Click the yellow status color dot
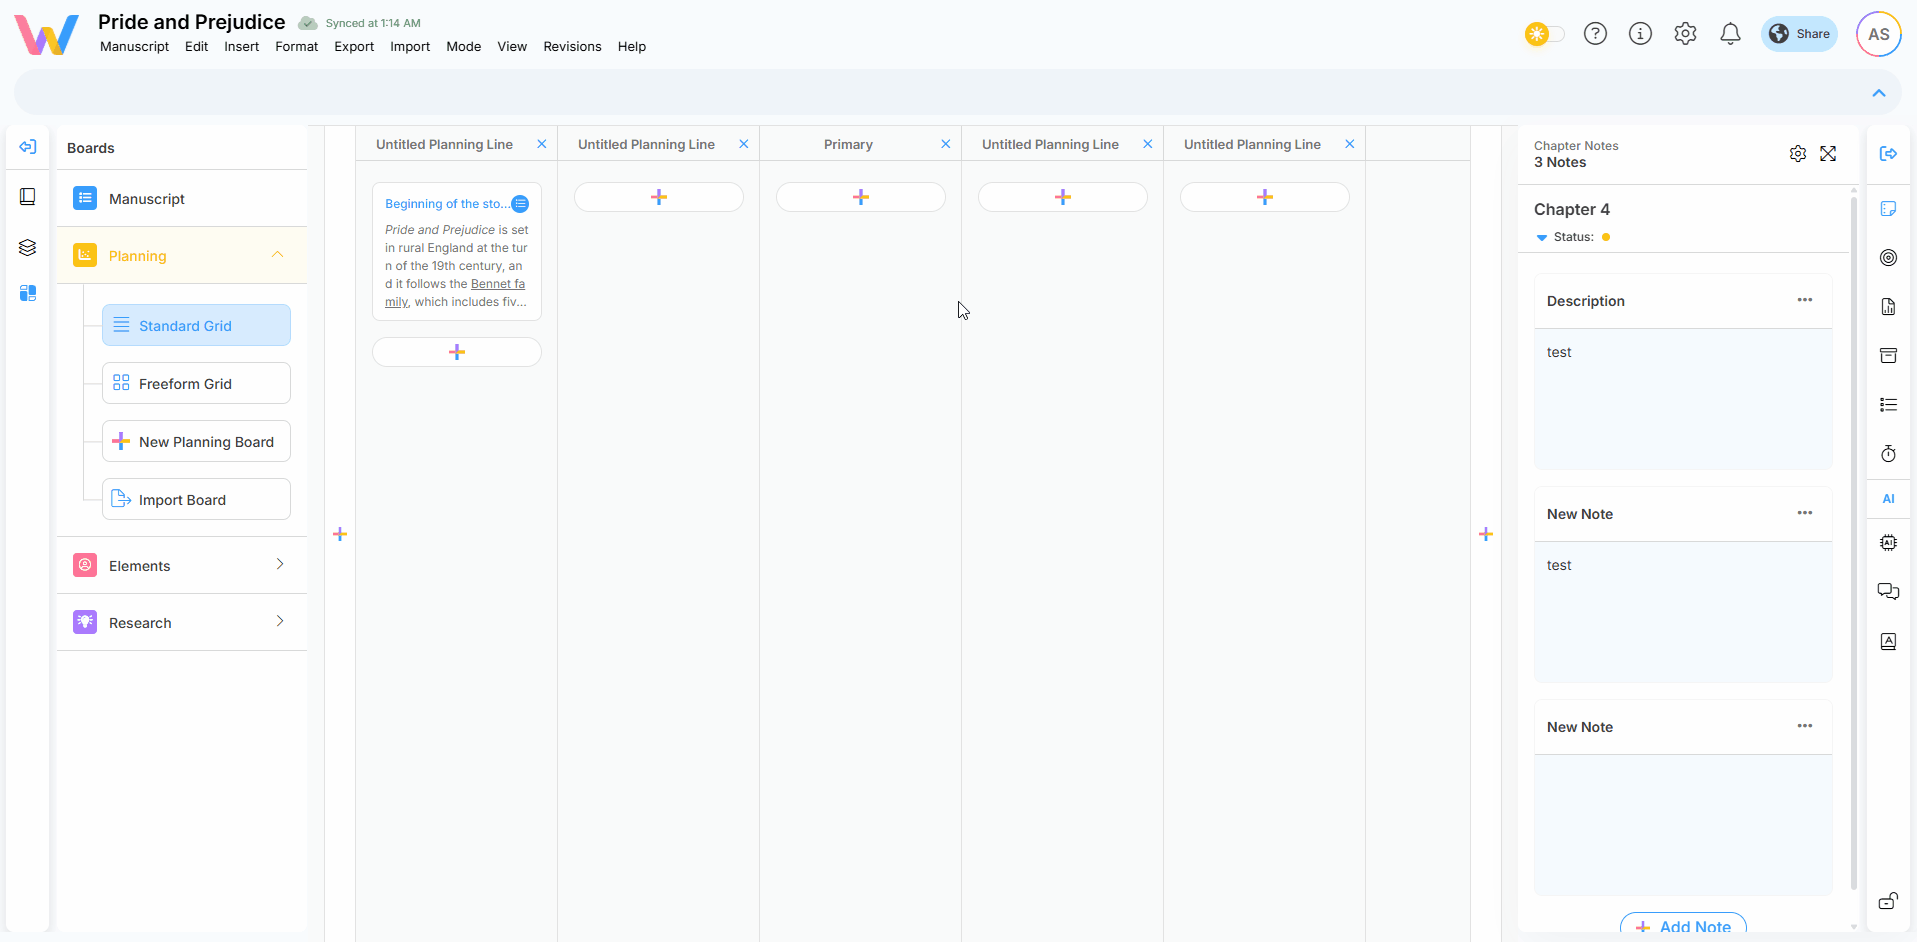Image resolution: width=1917 pixels, height=942 pixels. coord(1606,238)
